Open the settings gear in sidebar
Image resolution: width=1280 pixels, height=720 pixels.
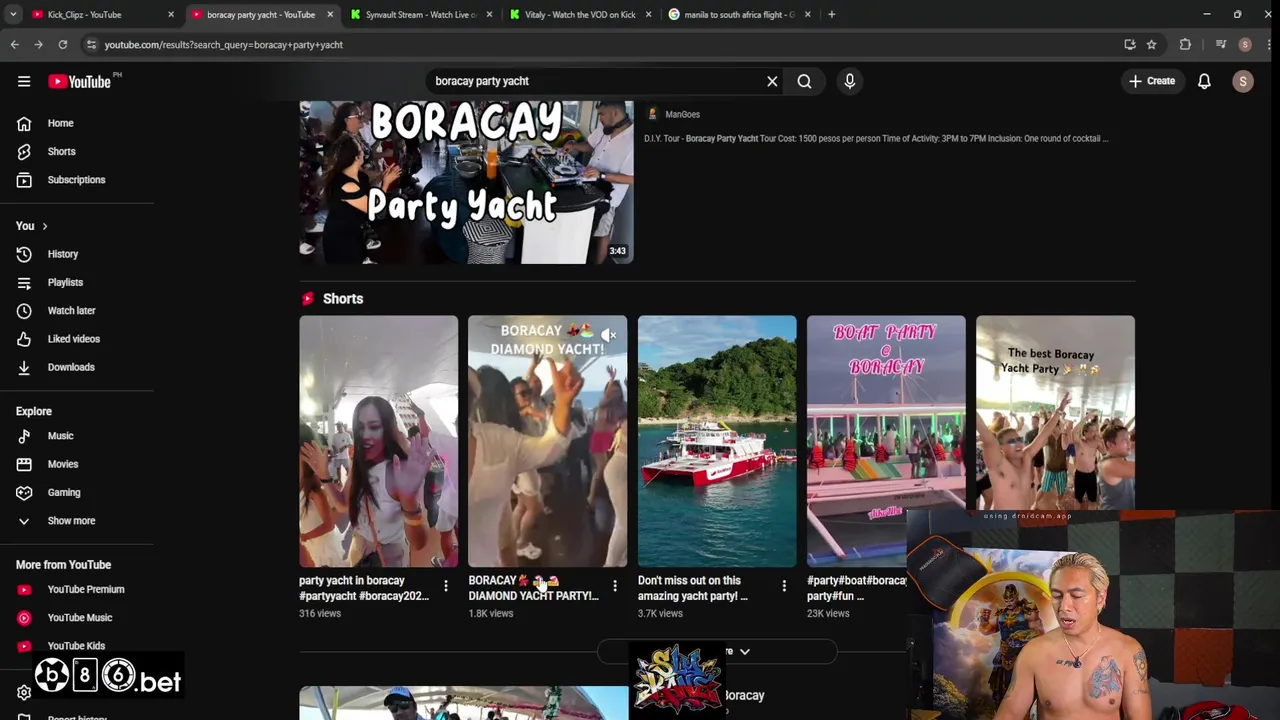click(x=24, y=692)
